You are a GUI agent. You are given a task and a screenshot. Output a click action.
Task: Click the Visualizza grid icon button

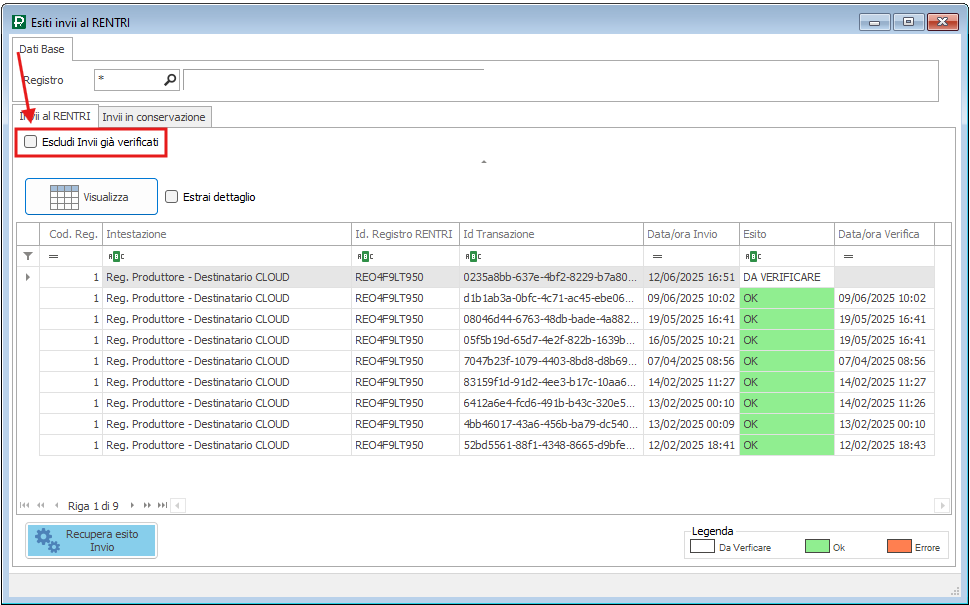click(x=91, y=197)
